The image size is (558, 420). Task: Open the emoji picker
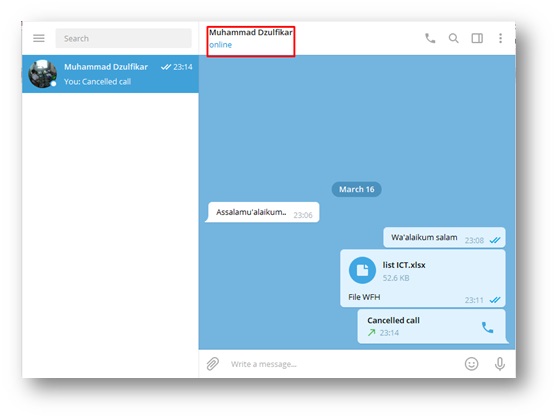[472, 364]
